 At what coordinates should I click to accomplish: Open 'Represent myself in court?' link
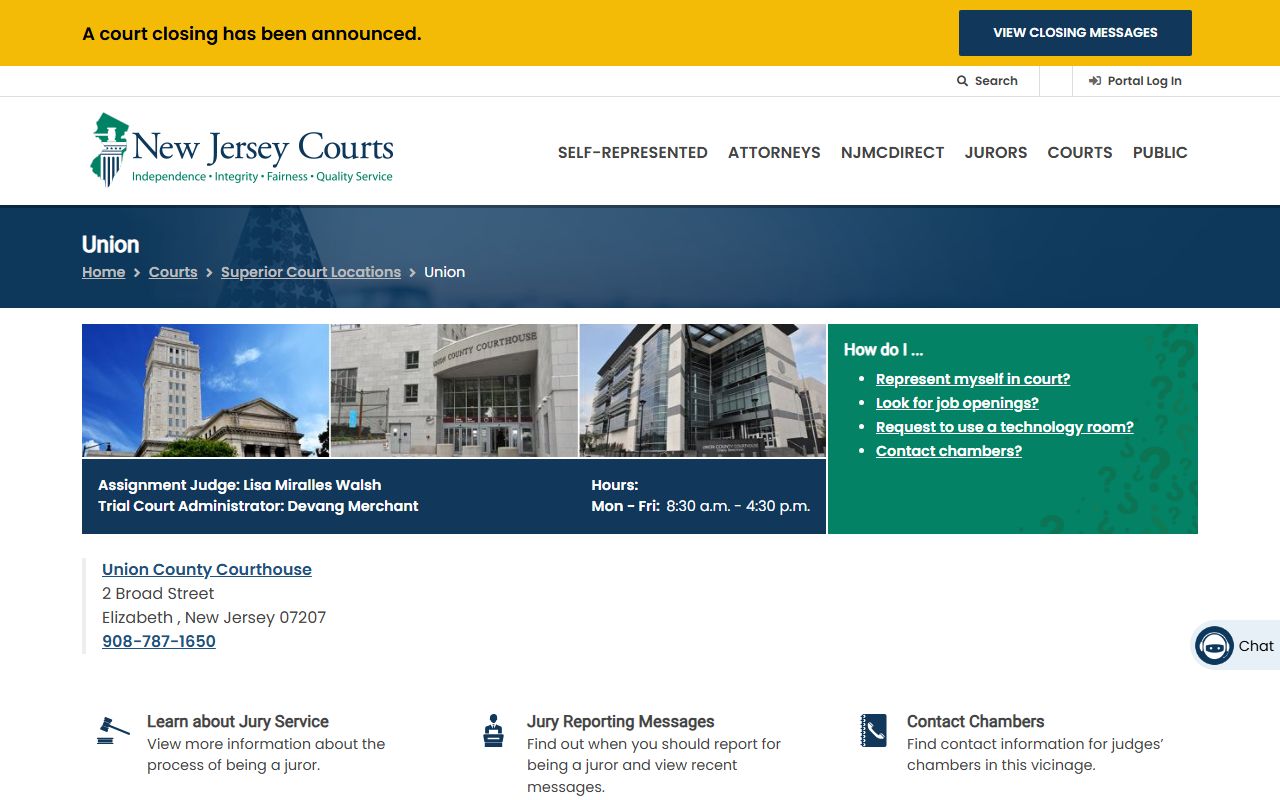point(973,379)
